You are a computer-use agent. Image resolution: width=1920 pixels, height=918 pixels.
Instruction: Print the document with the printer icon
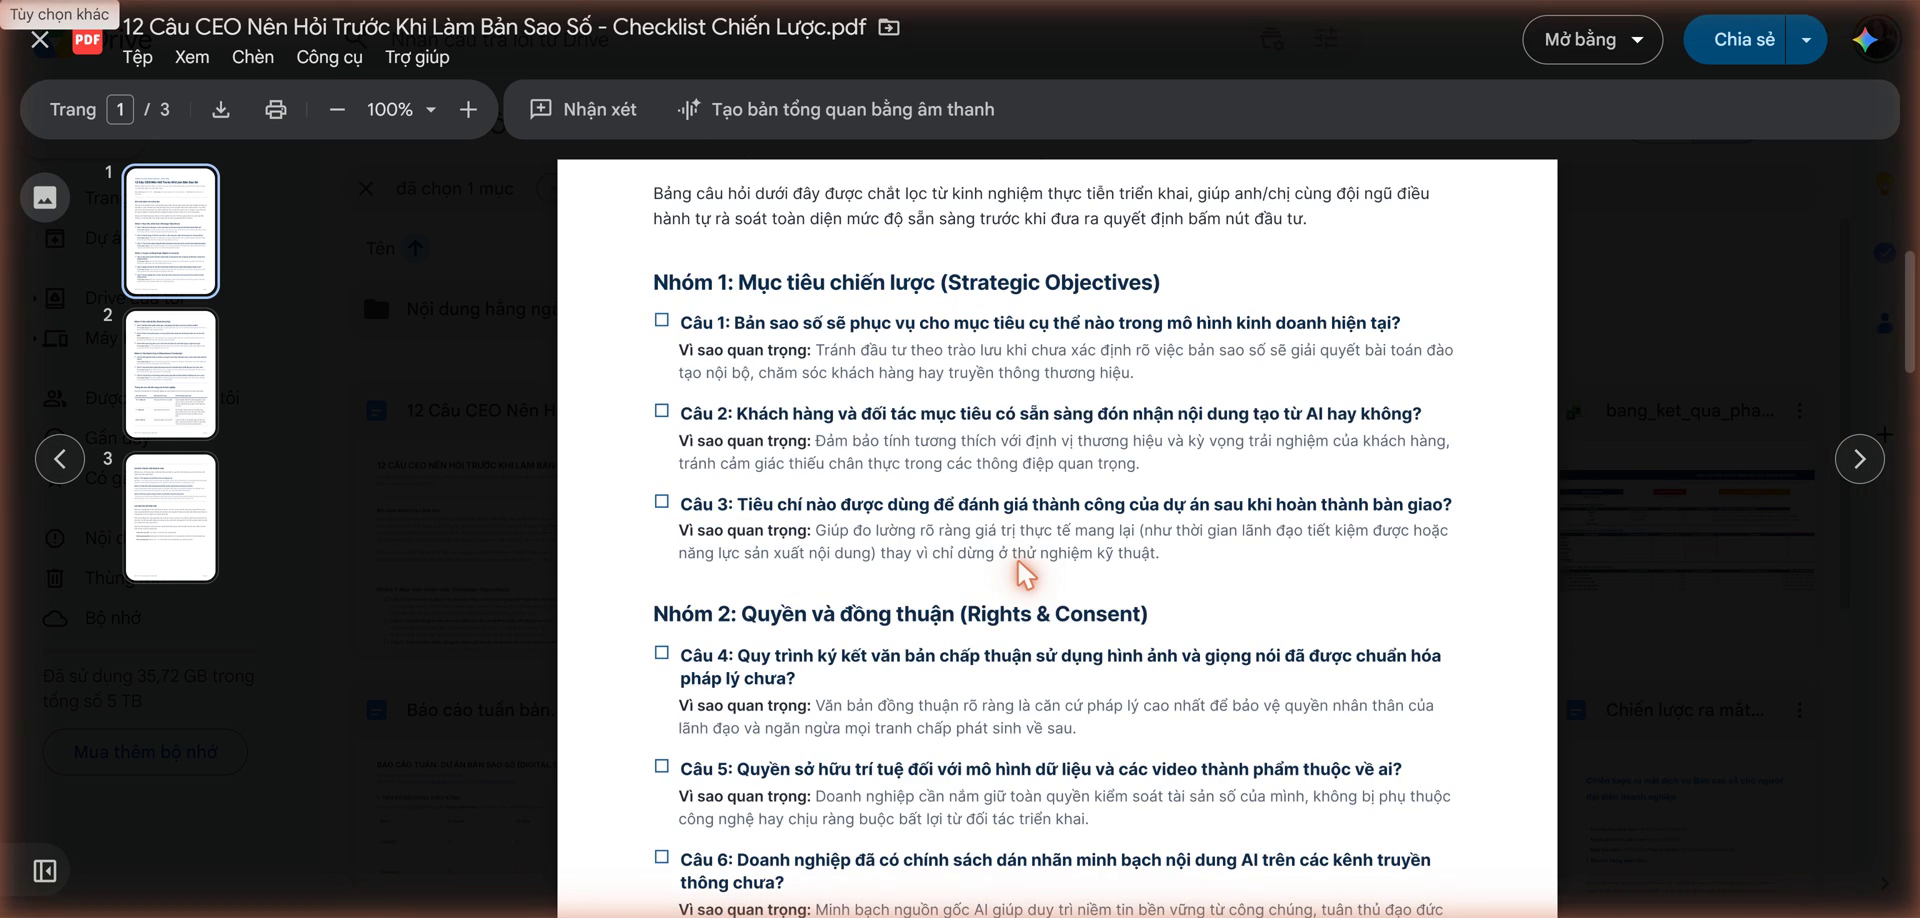coord(276,110)
